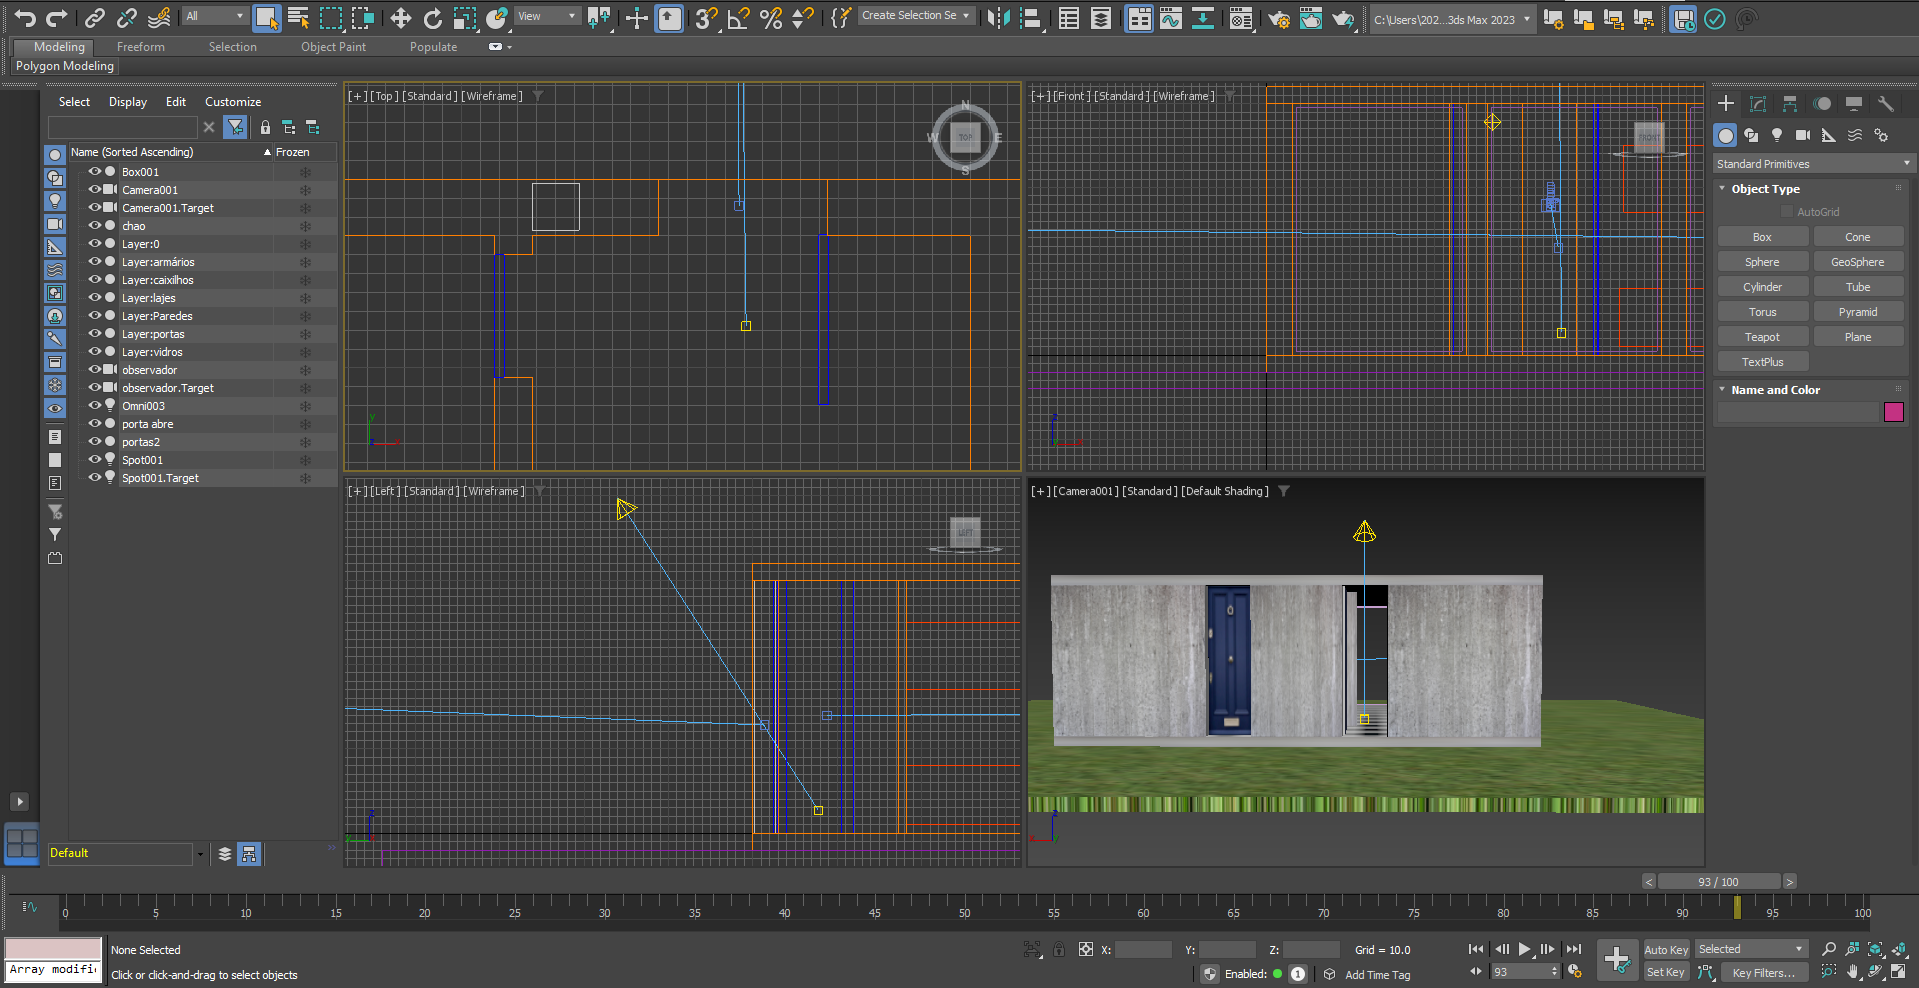Switch to the Lights category icon

[x=1776, y=135]
